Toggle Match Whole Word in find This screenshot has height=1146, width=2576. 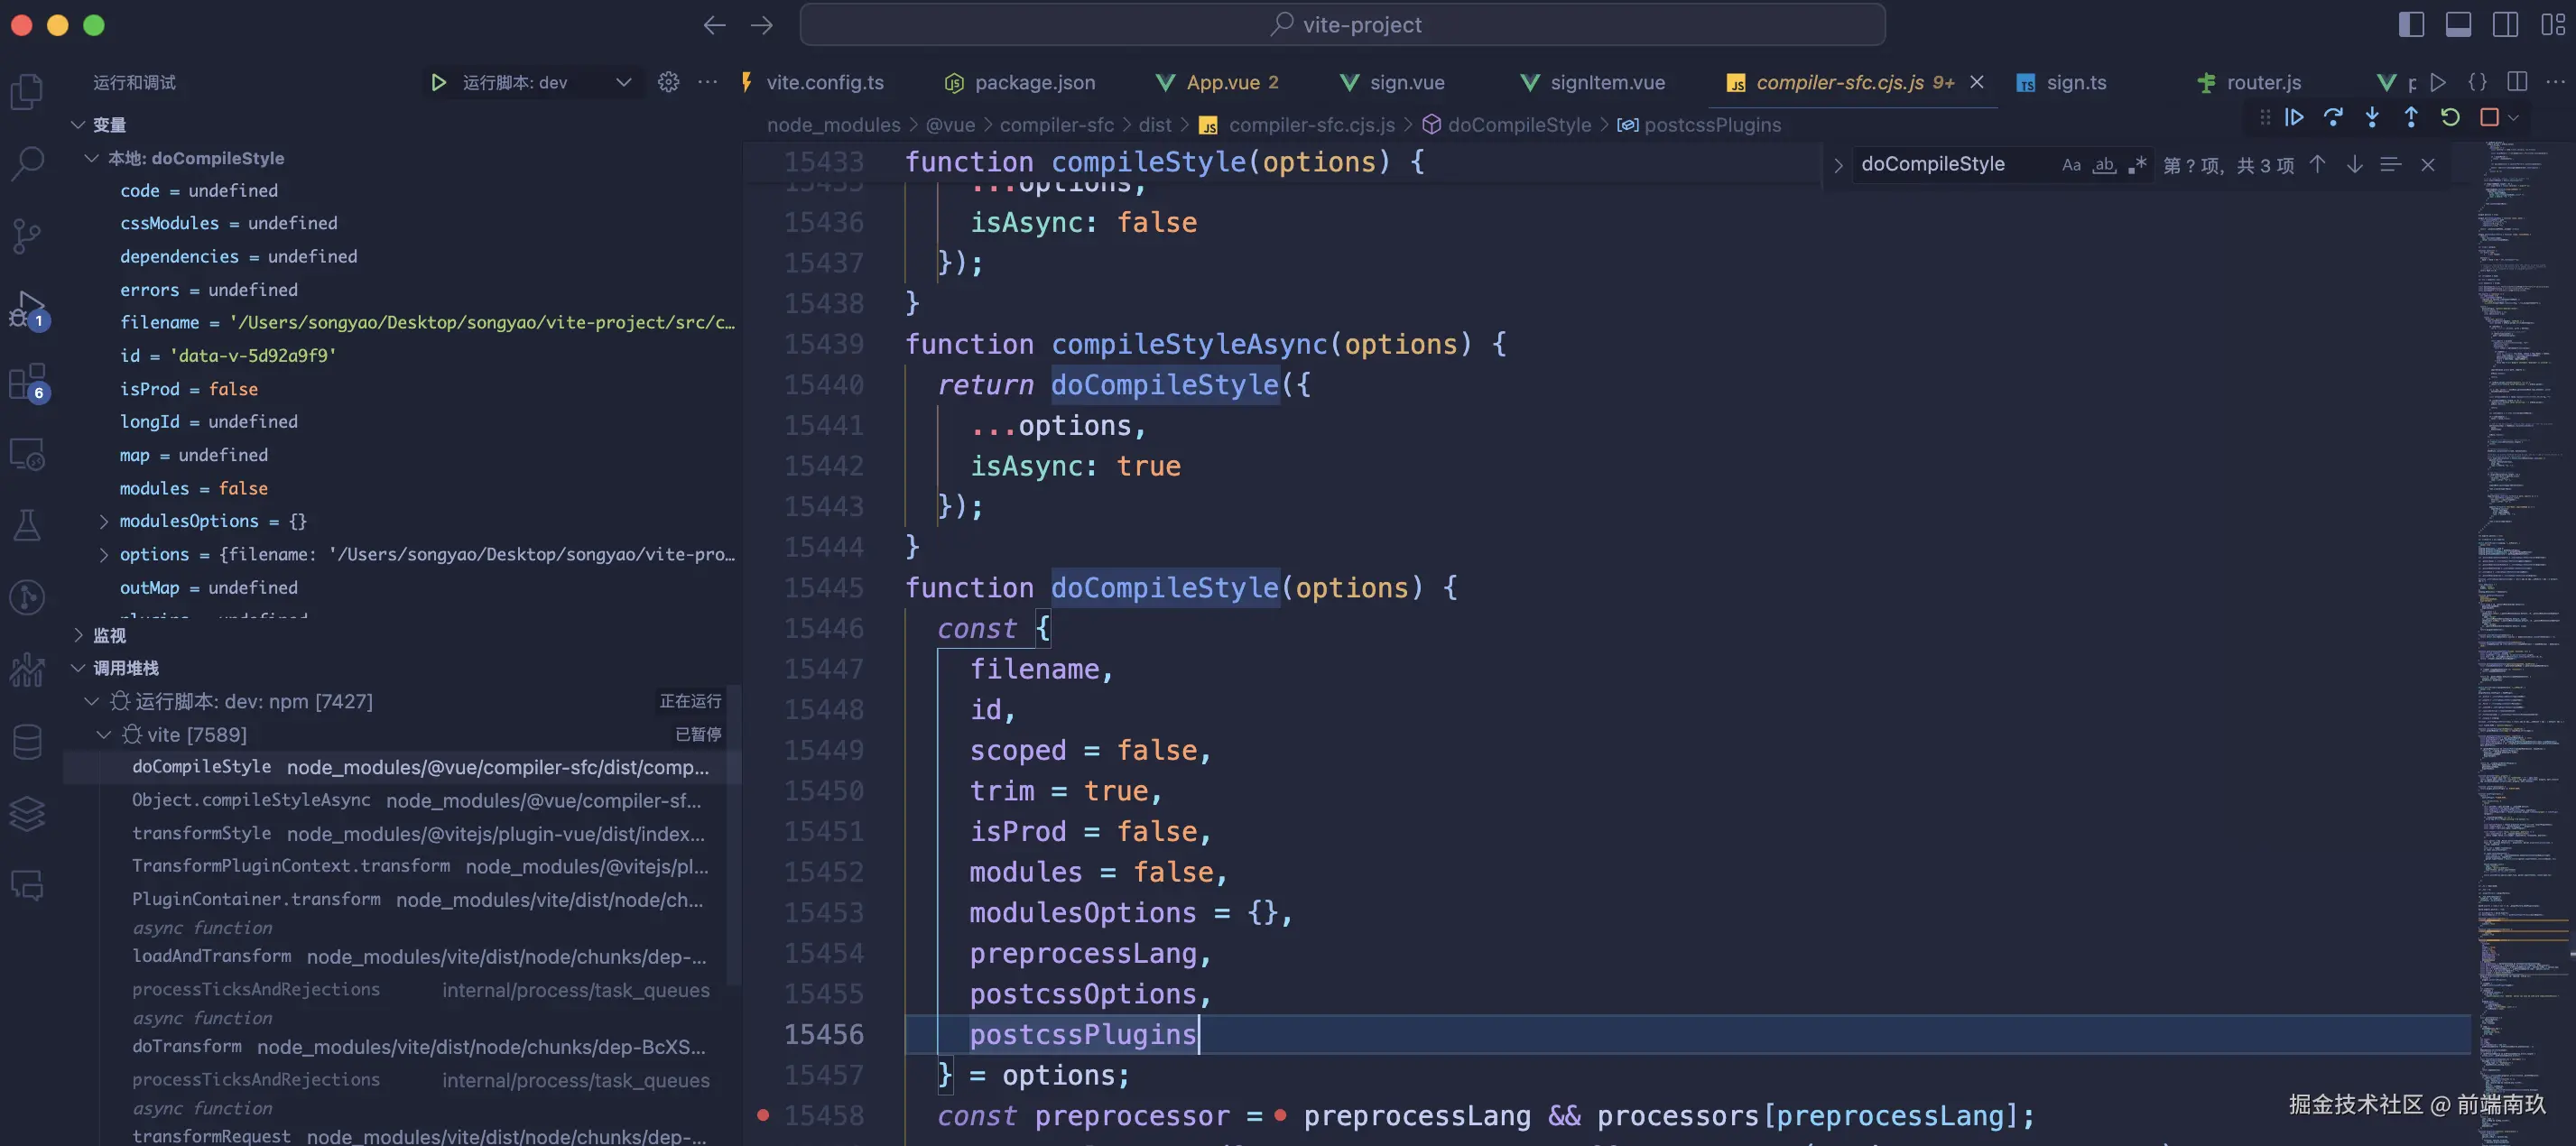[x=2104, y=165]
